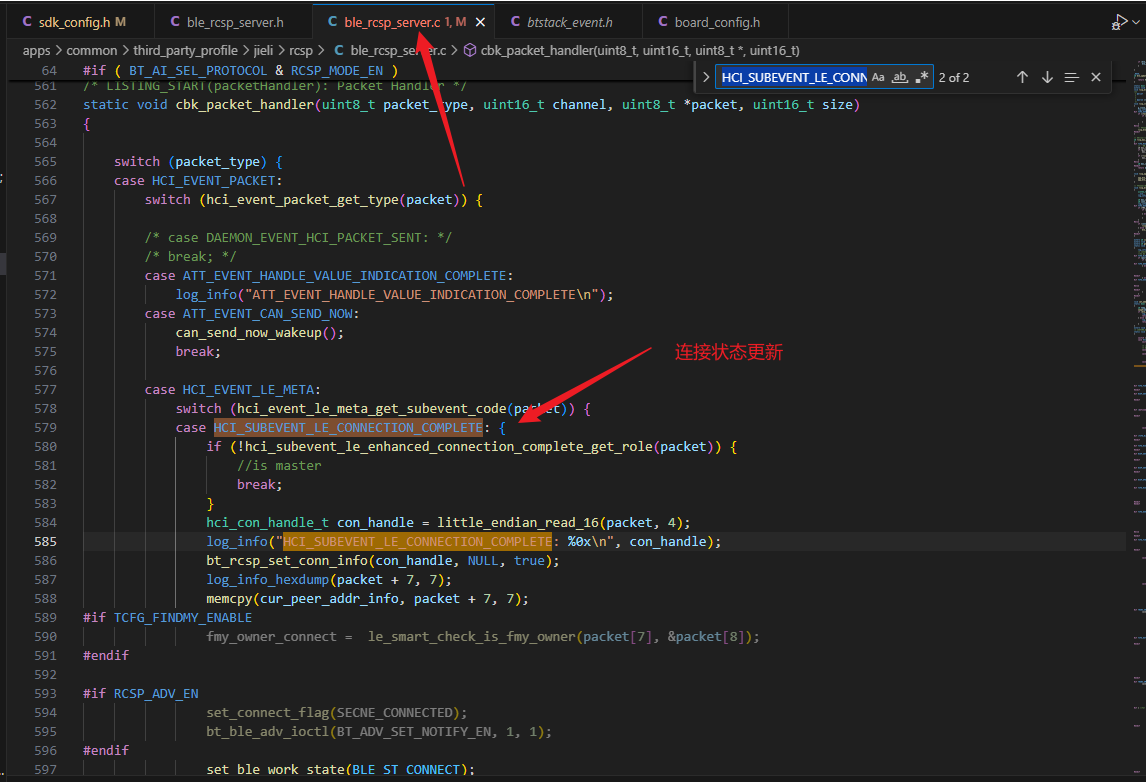Focus the find input containing HCI_SUBEVENT_LE_CONN
This screenshot has width=1146, height=782.
(794, 77)
